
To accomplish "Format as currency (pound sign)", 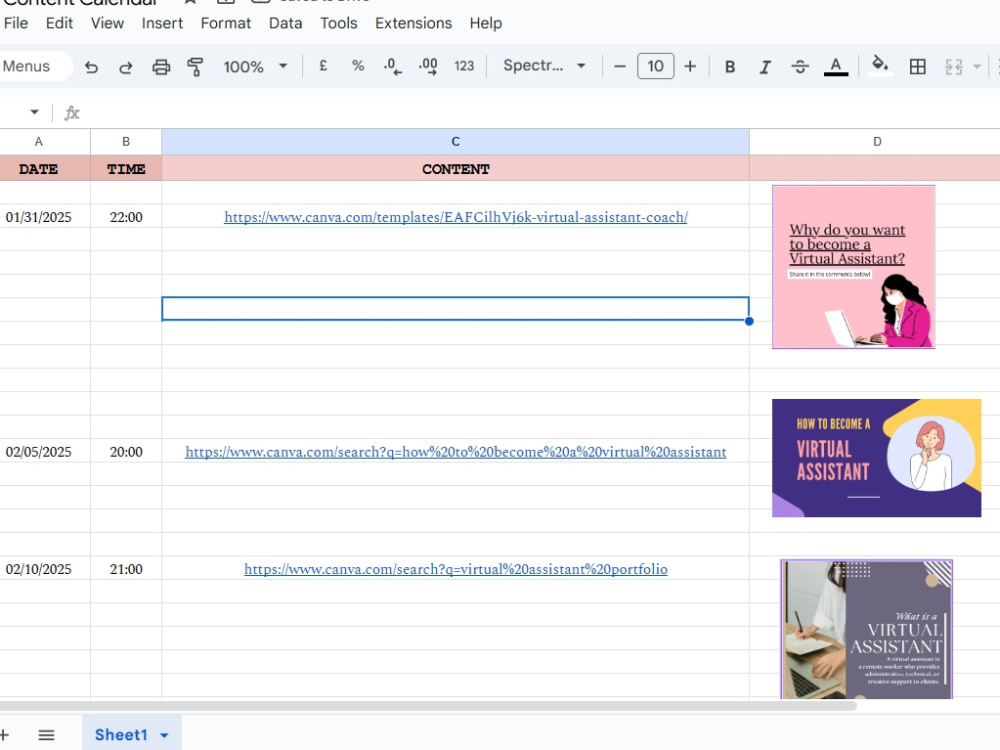I will 323,66.
